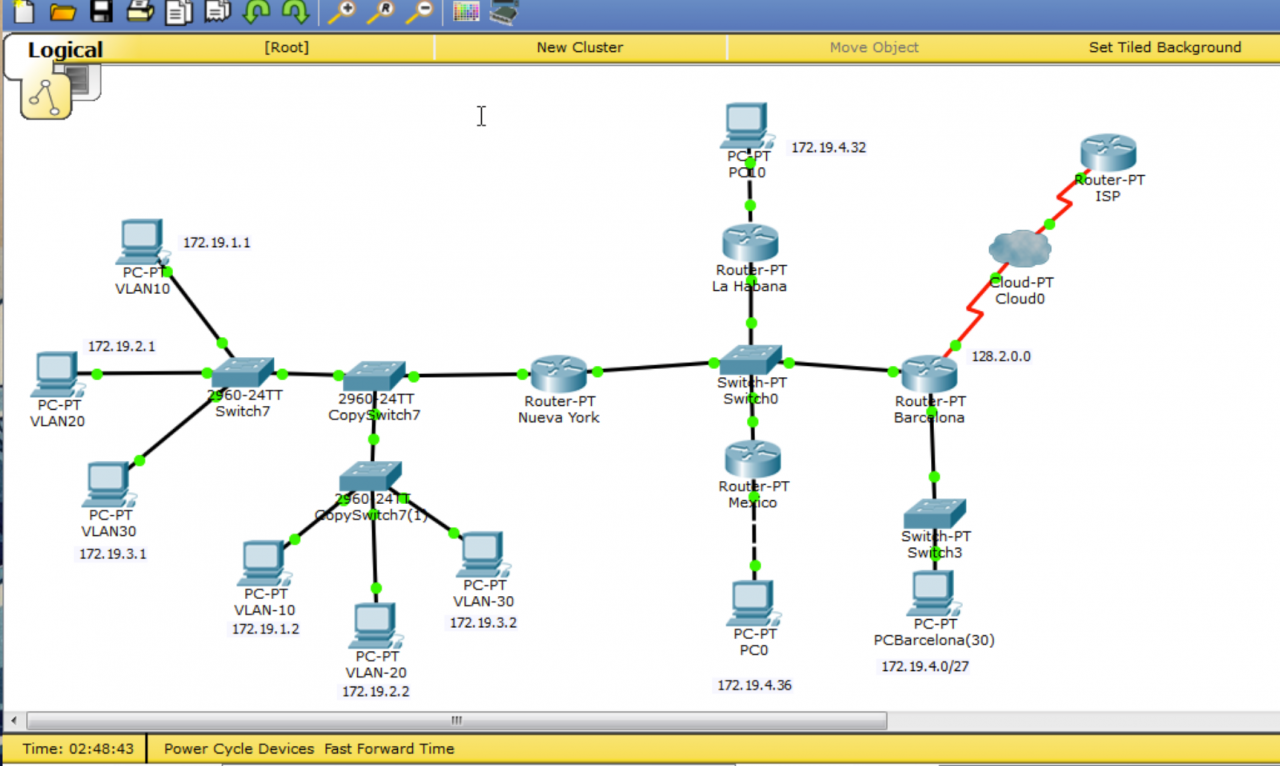
Task: Click the New file icon in toolbar
Action: tap(22, 12)
